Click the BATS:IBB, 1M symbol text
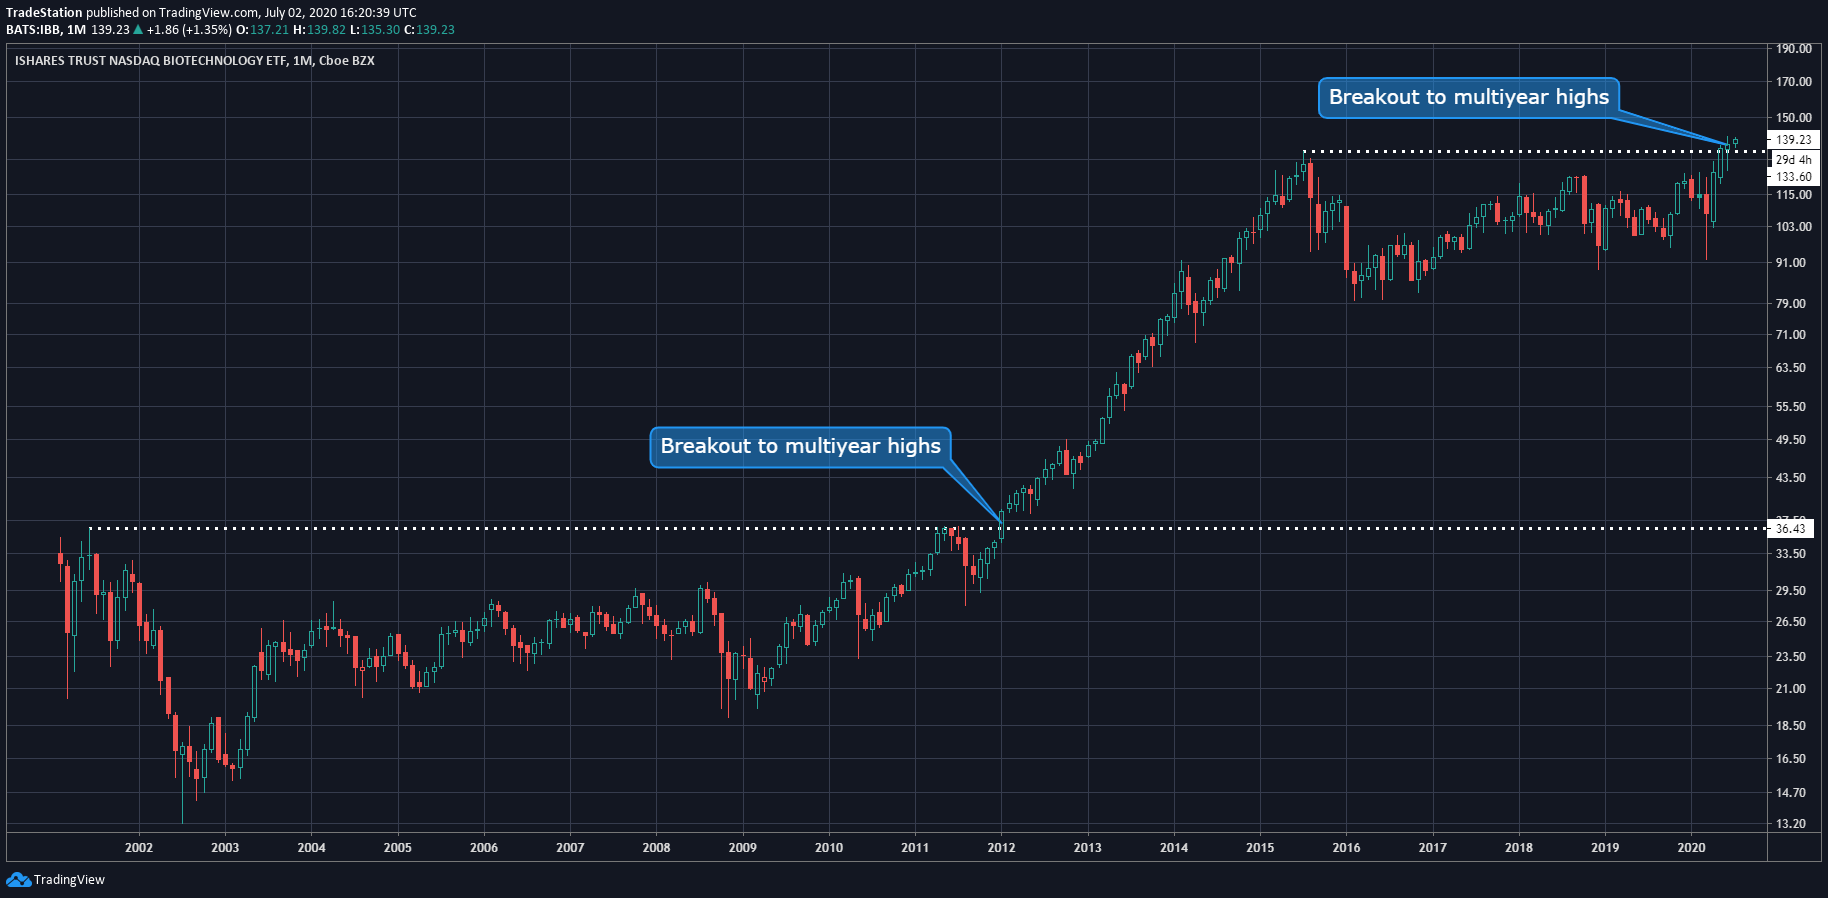Viewport: 1828px width, 898px height. (46, 30)
